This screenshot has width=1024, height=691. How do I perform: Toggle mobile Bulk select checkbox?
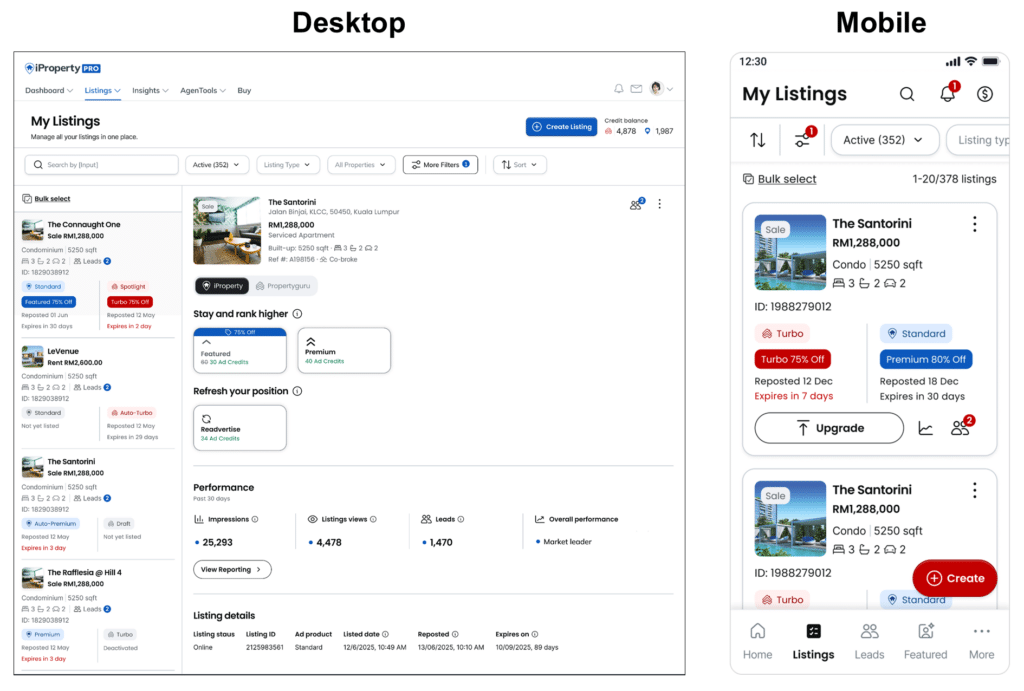pos(748,179)
